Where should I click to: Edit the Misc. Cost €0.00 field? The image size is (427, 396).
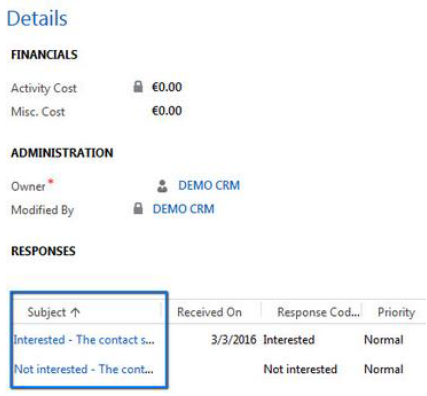167,111
